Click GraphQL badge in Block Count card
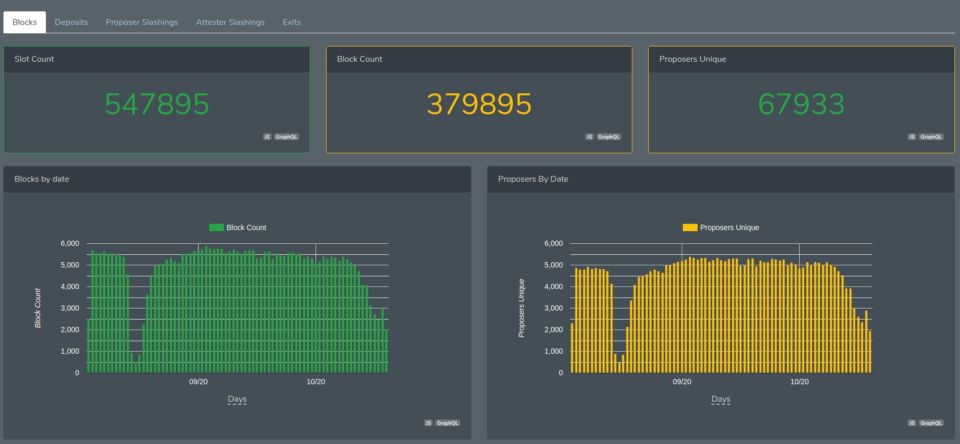Image resolution: width=960 pixels, height=444 pixels. (609, 137)
